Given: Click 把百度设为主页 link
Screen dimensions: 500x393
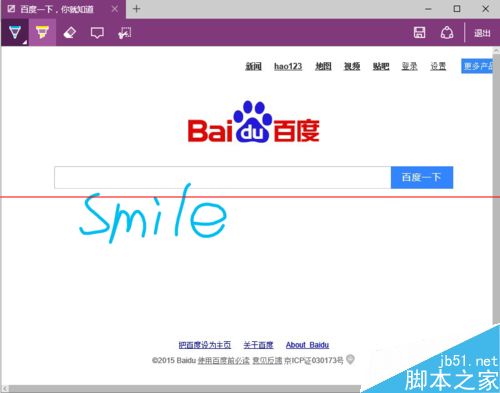Looking at the screenshot, I should [x=205, y=345].
